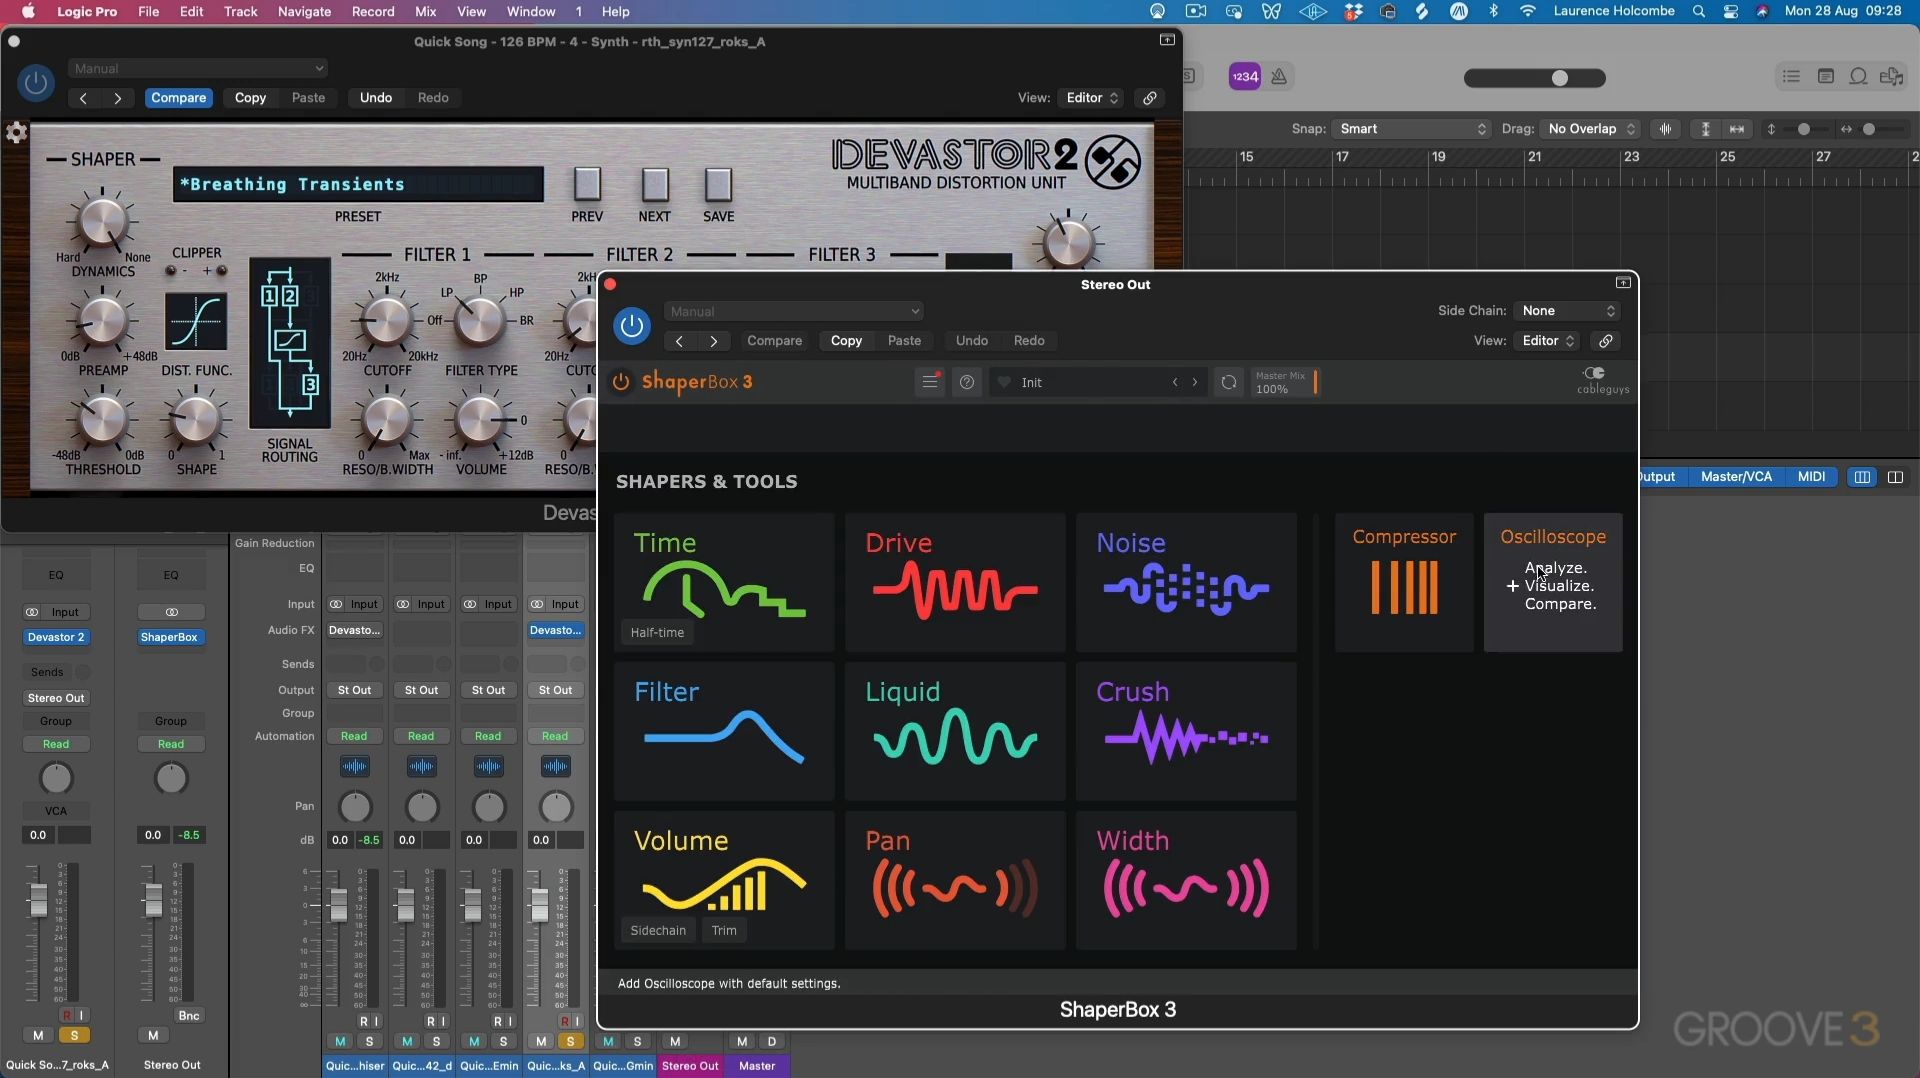Click the ShaperBox preset menu hamburger icon
Viewport: 1920px width, 1078px height.
click(x=930, y=382)
